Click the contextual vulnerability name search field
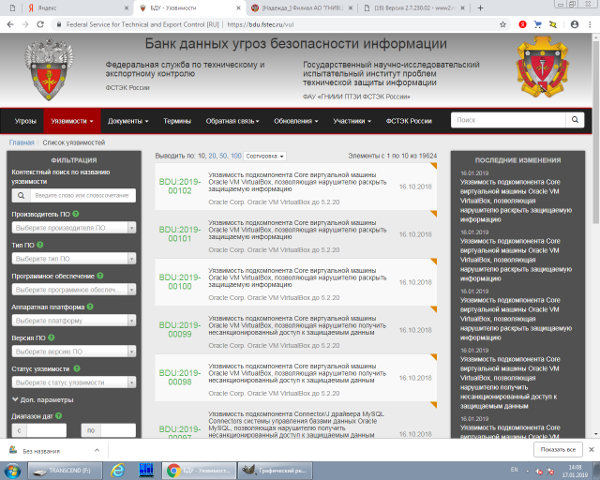The height and width of the screenshot is (480, 600). [x=83, y=195]
